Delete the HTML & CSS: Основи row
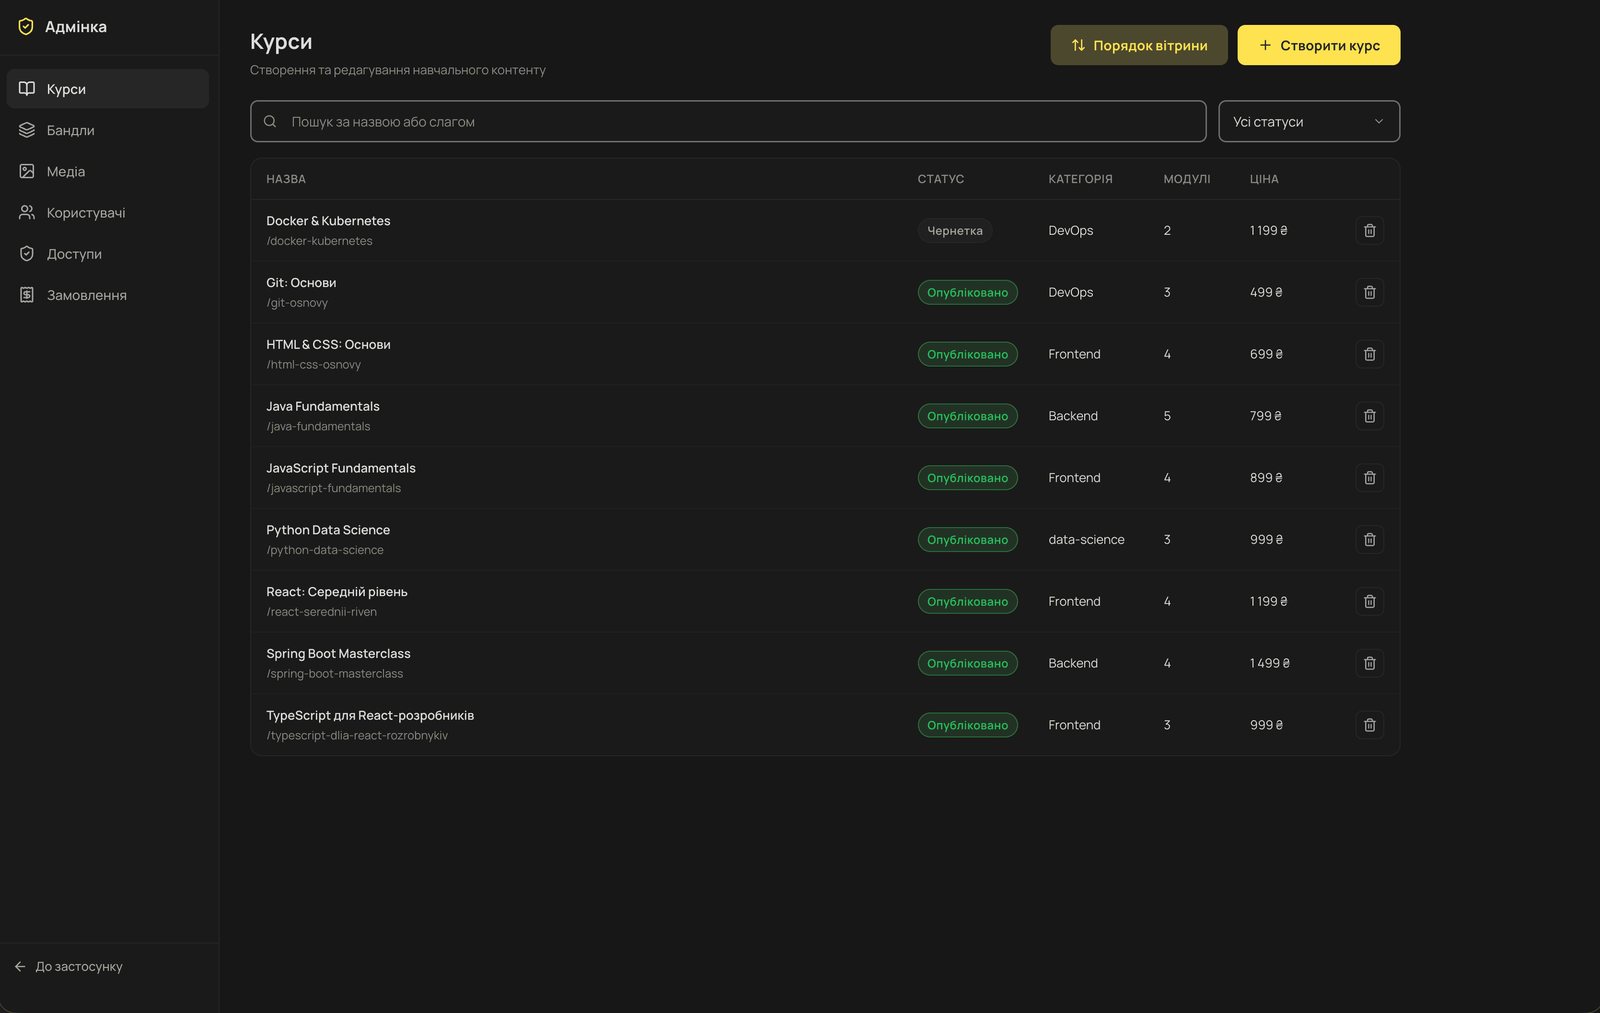 1369,354
